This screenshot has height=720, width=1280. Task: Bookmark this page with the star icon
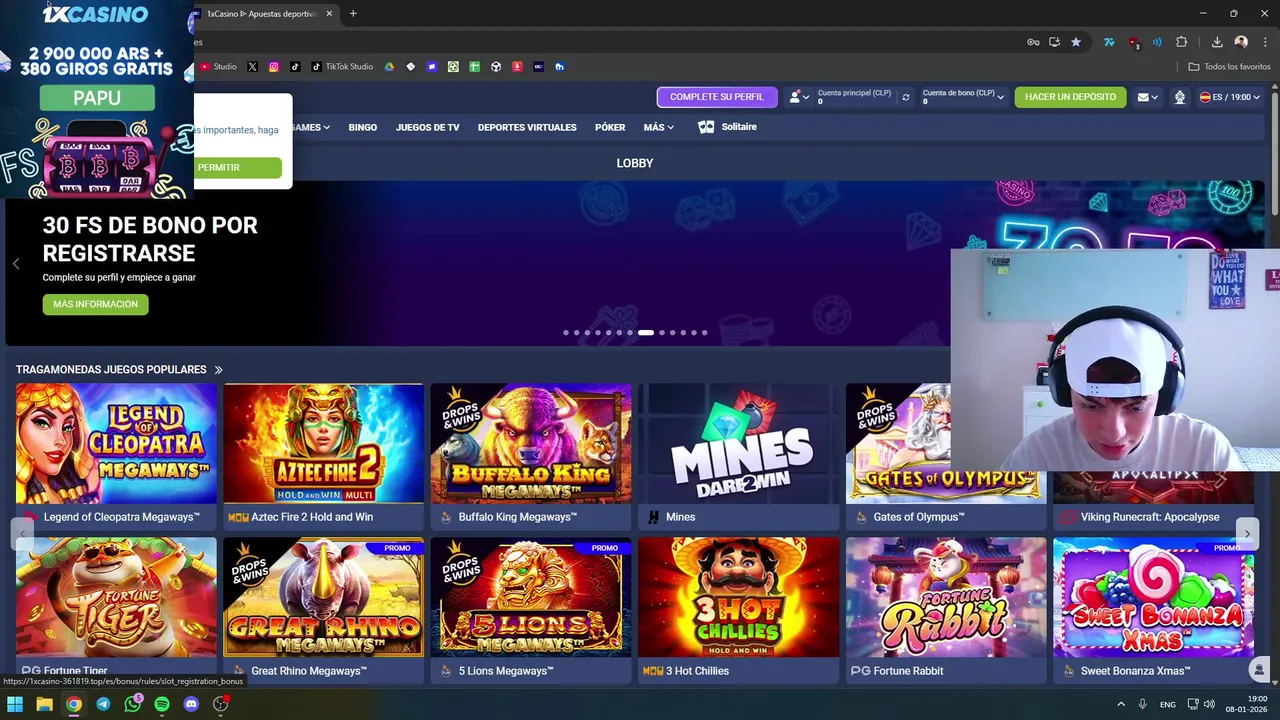click(1076, 42)
